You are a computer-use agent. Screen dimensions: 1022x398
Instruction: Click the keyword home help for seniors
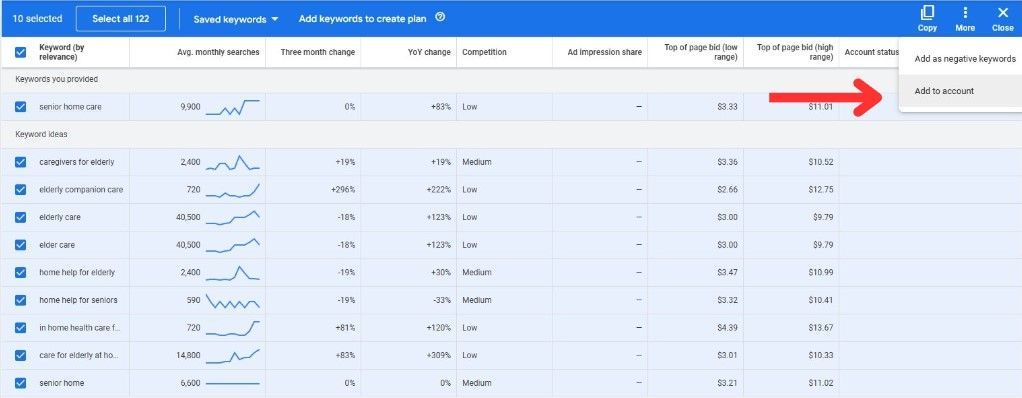[x=77, y=300]
